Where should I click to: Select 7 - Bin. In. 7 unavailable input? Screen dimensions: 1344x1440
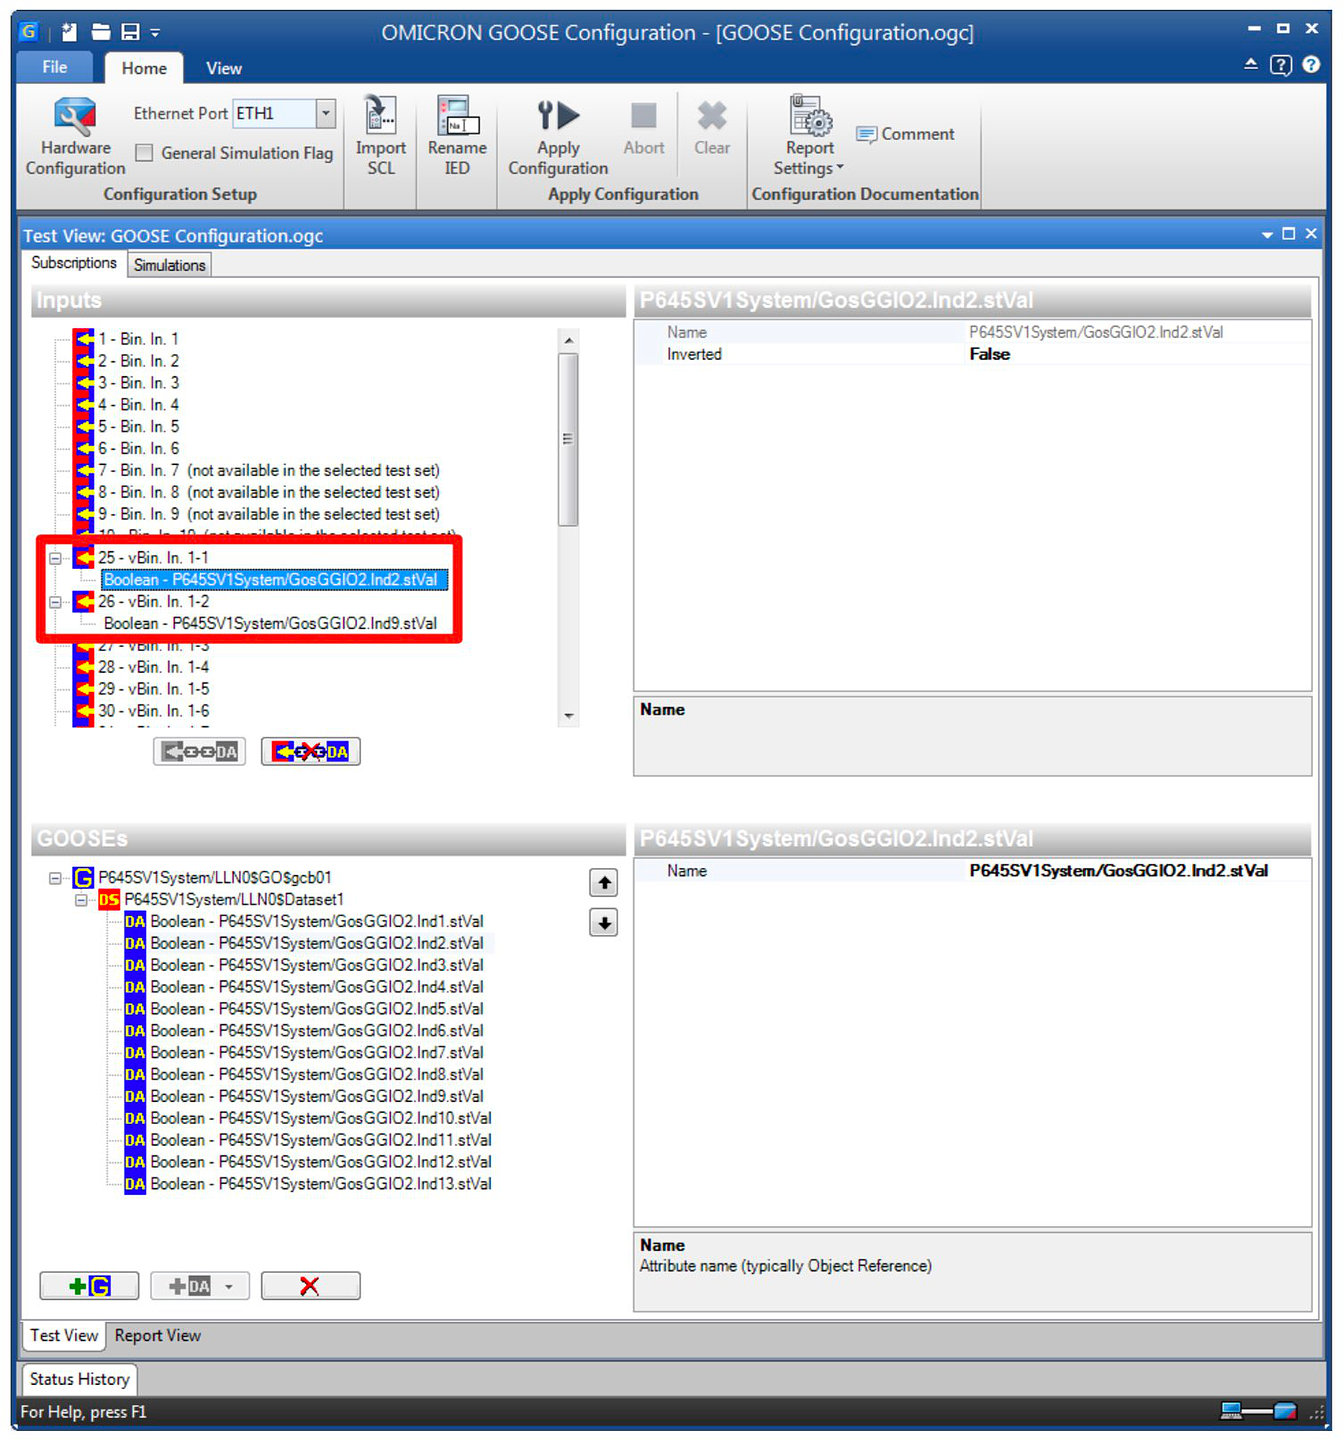268,471
